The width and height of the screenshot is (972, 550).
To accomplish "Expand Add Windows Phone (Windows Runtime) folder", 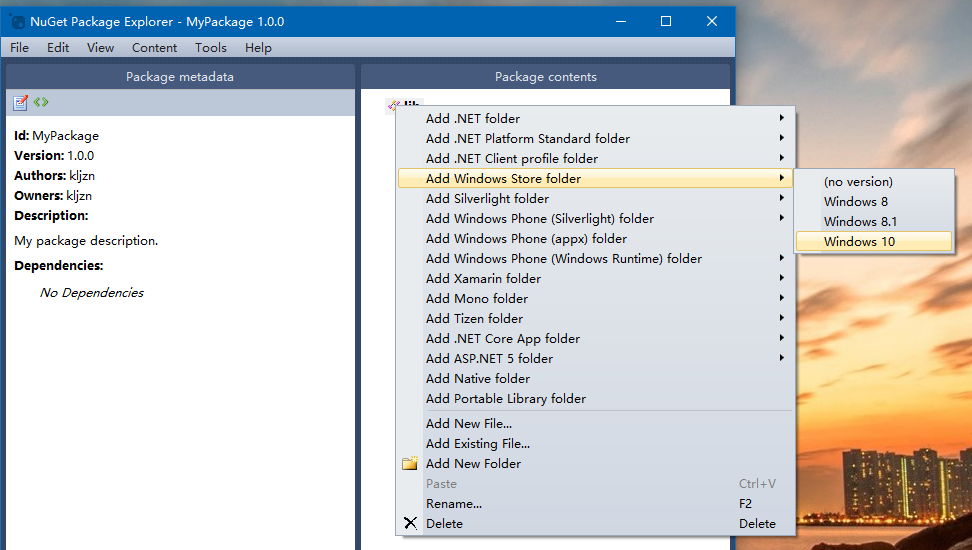I will pyautogui.click(x=595, y=259).
